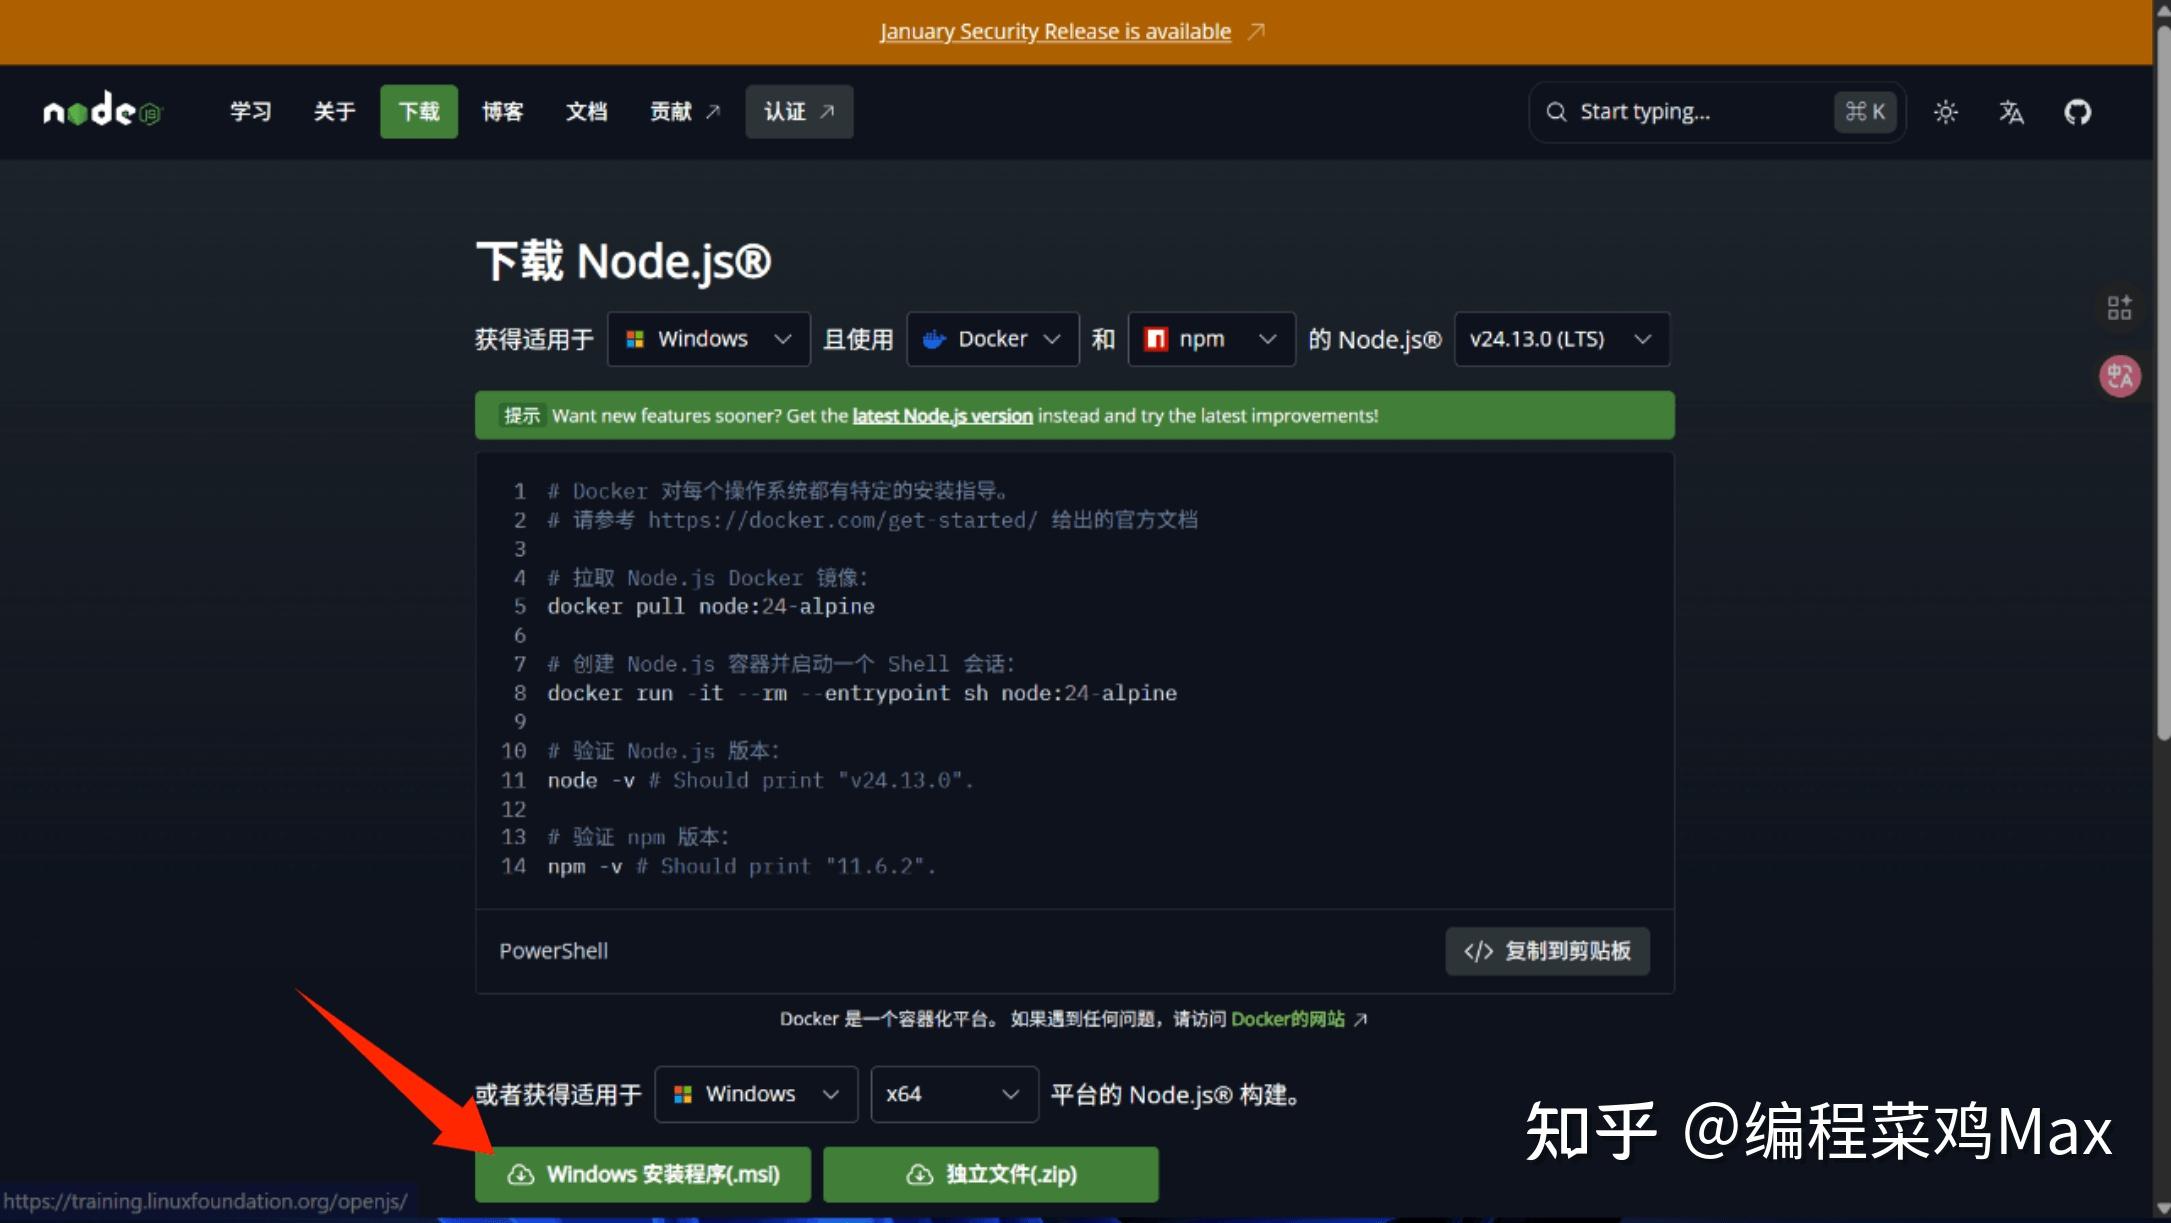This screenshot has width=2171, height=1223.
Task: Select the 下载 nav tab
Action: click(x=418, y=111)
